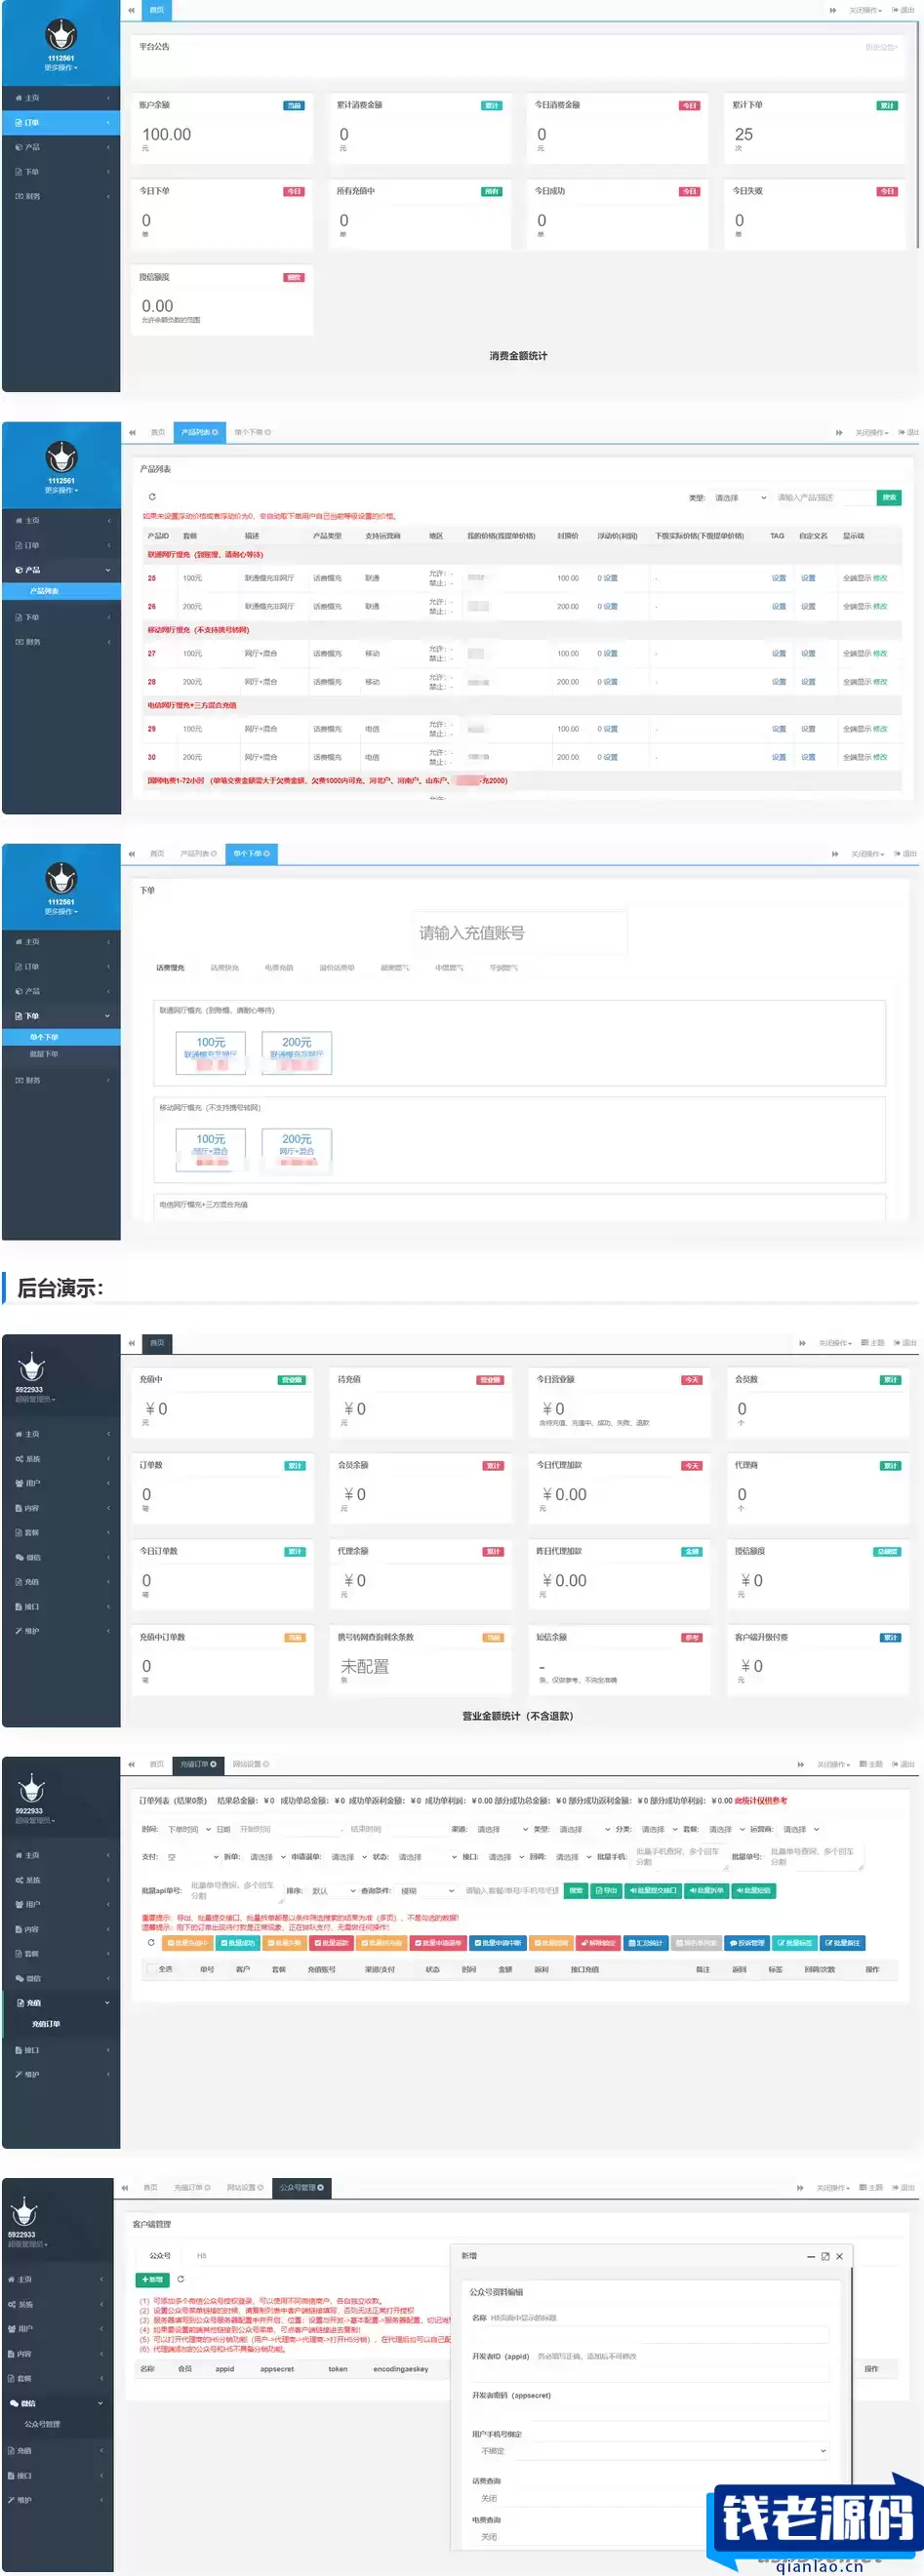
Task: Switch to the 电费充值 tab
Action: point(279,967)
